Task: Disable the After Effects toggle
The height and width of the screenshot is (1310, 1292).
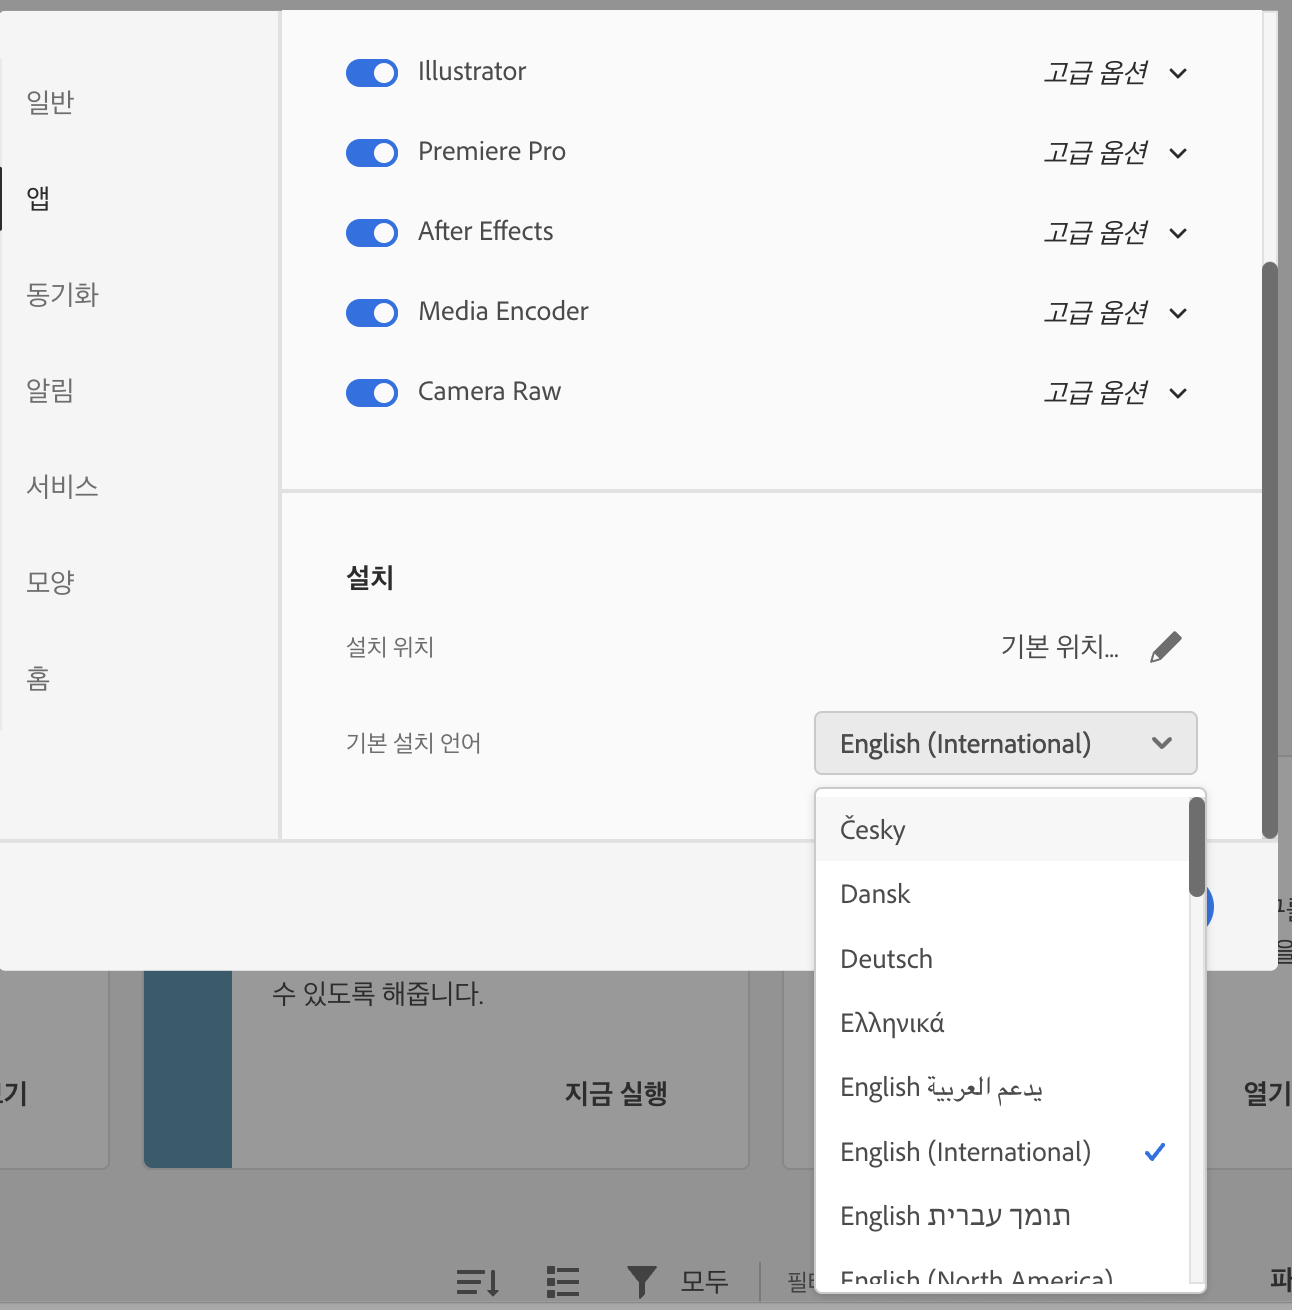Action: tap(372, 232)
